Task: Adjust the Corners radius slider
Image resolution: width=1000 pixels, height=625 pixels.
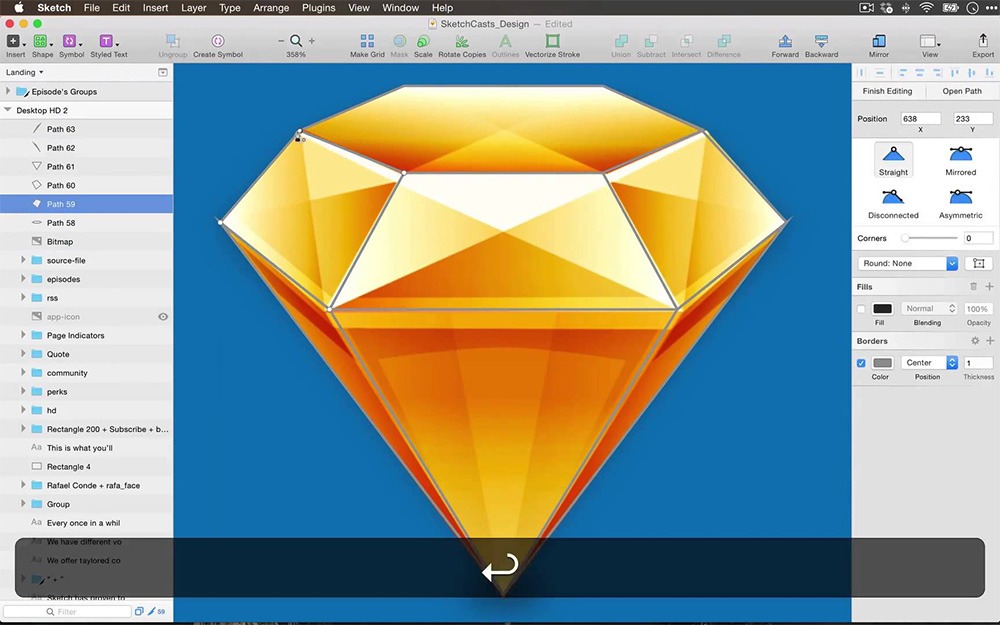Action: point(928,238)
